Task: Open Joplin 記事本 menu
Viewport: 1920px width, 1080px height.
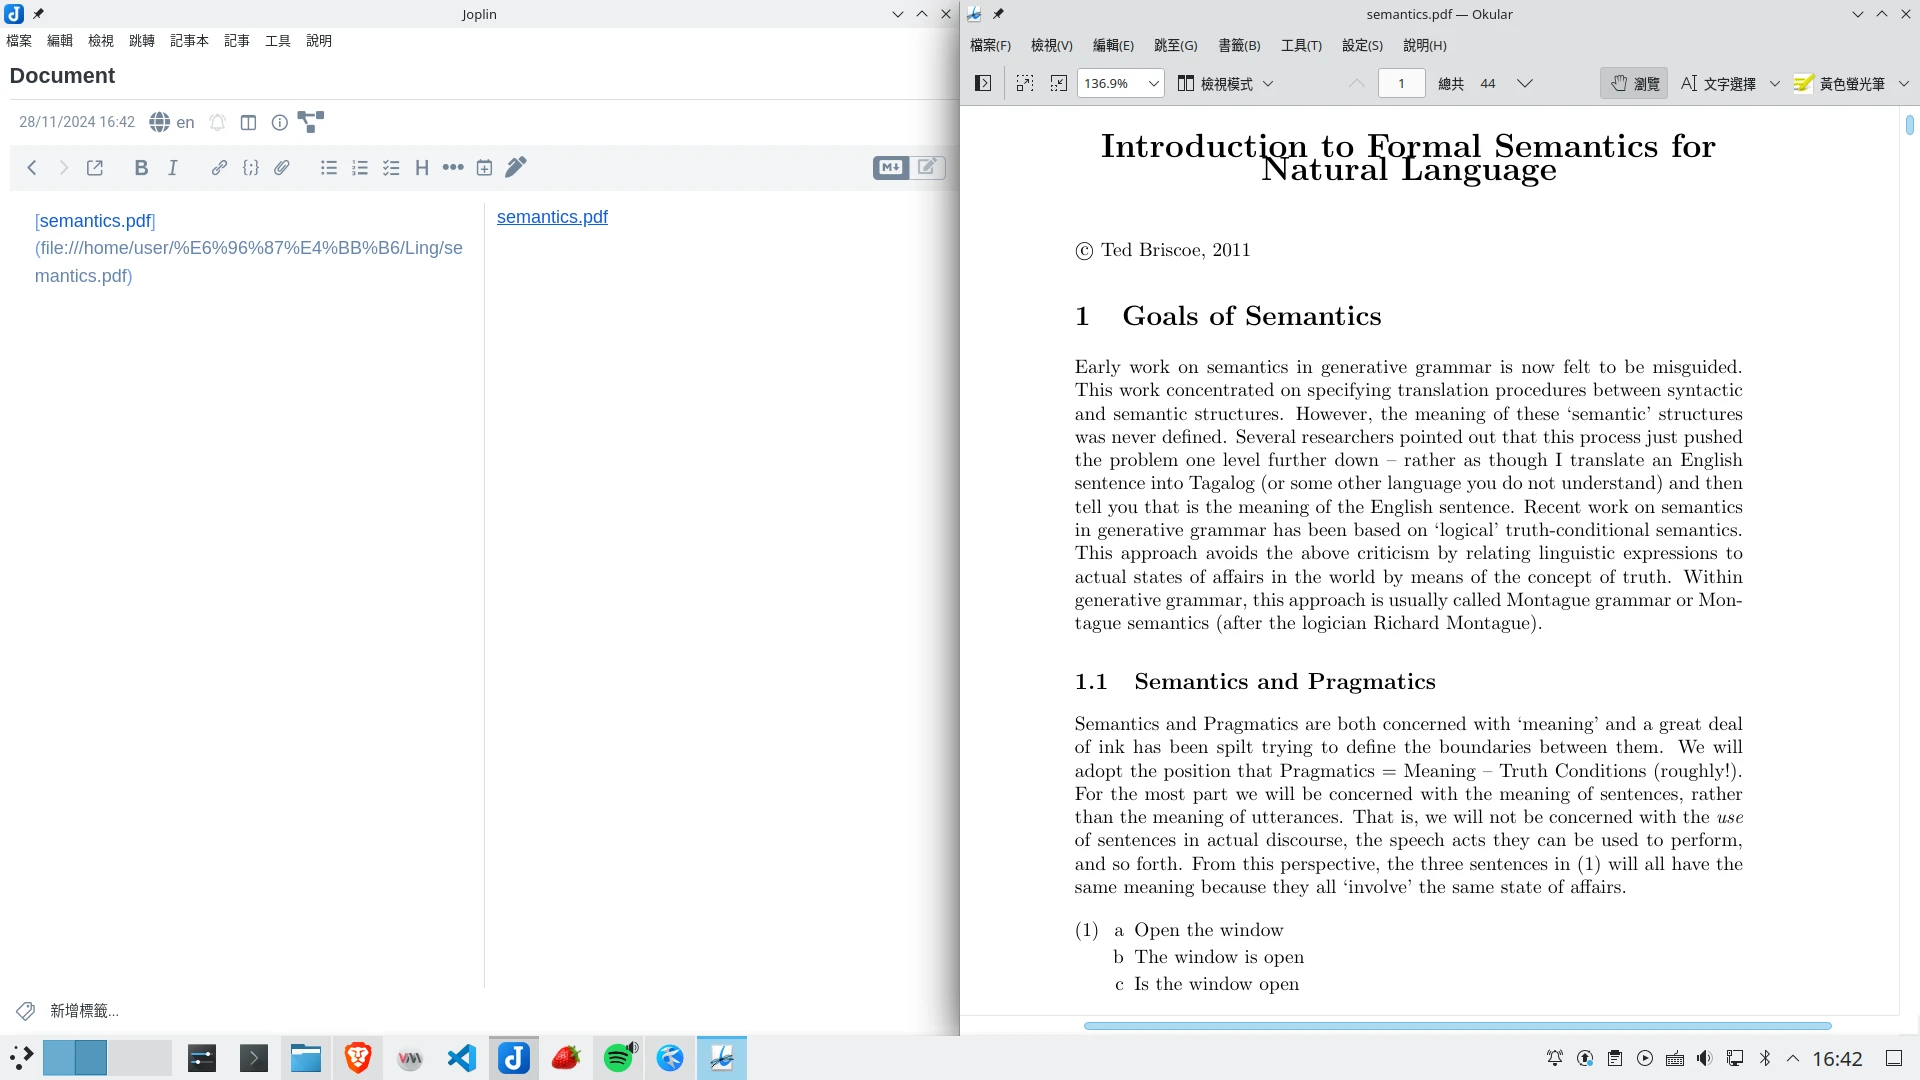Action: [189, 41]
